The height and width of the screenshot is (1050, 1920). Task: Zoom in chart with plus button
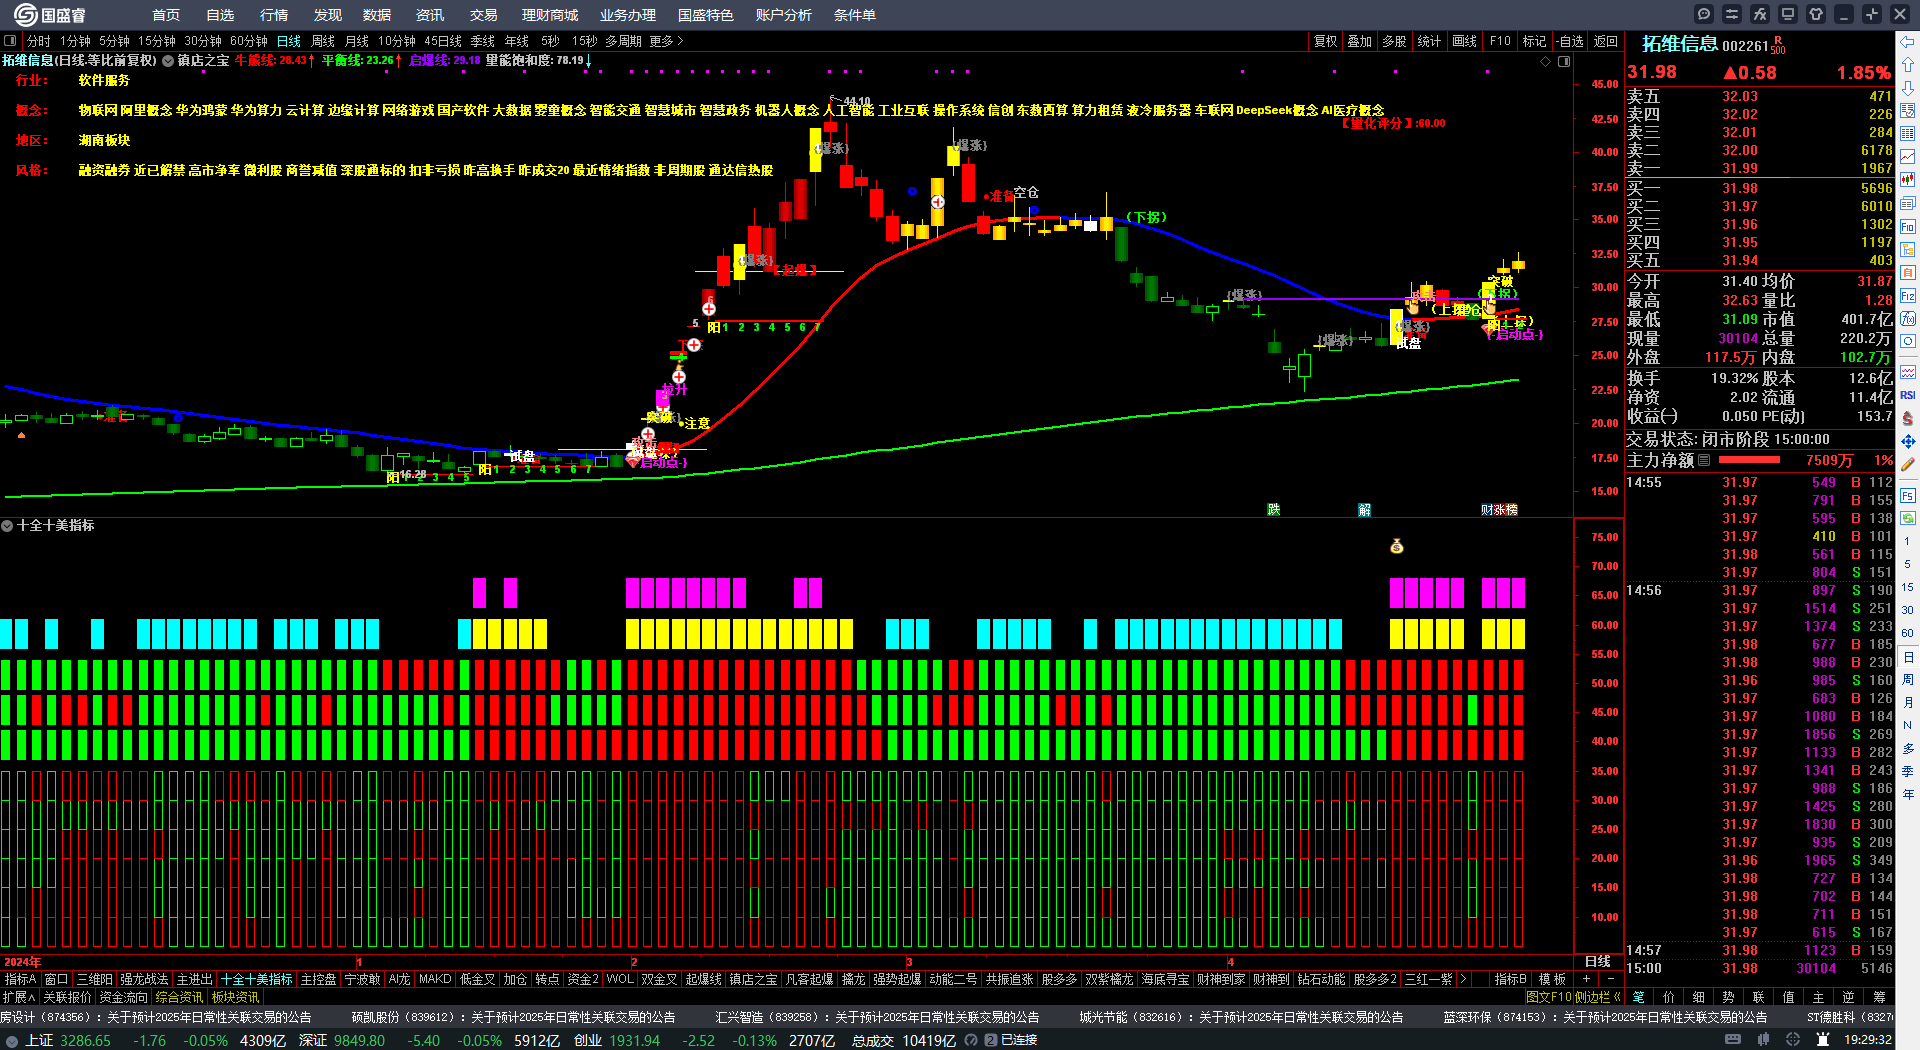1586,979
